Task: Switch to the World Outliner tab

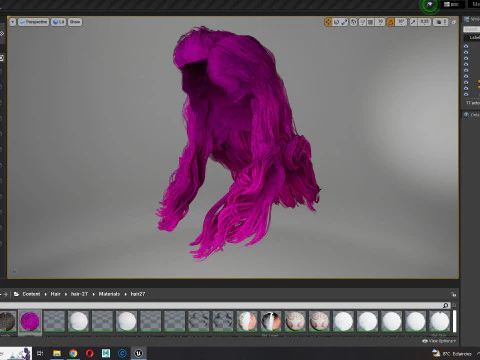Action: pyautogui.click(x=472, y=19)
